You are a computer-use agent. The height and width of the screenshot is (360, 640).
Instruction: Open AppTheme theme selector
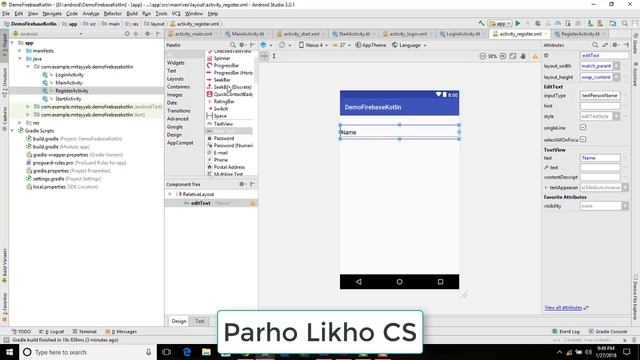pyautogui.click(x=371, y=45)
